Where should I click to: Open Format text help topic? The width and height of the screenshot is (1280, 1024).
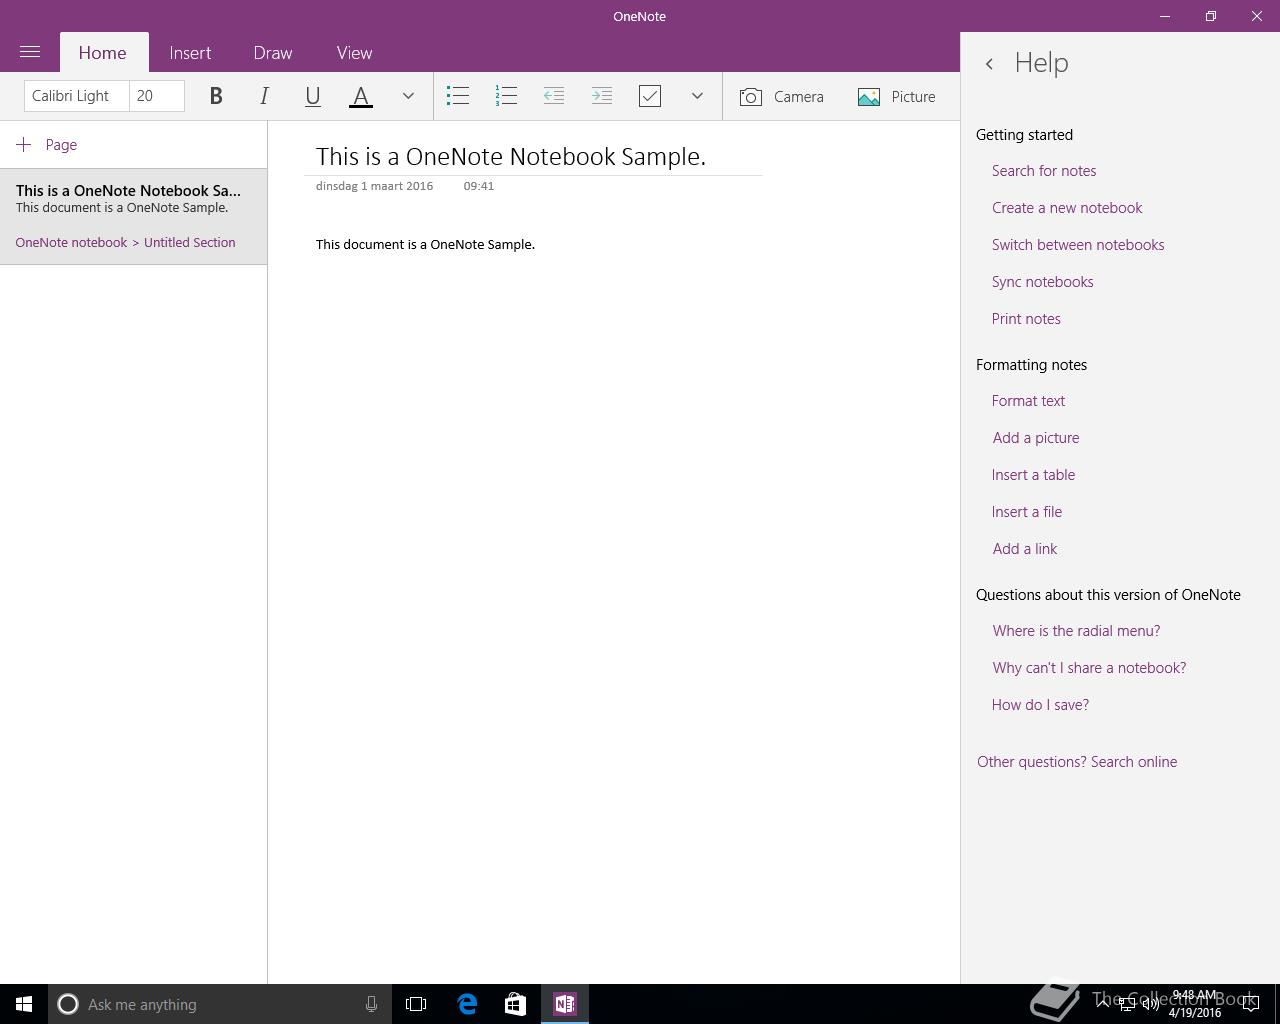tap(1028, 401)
